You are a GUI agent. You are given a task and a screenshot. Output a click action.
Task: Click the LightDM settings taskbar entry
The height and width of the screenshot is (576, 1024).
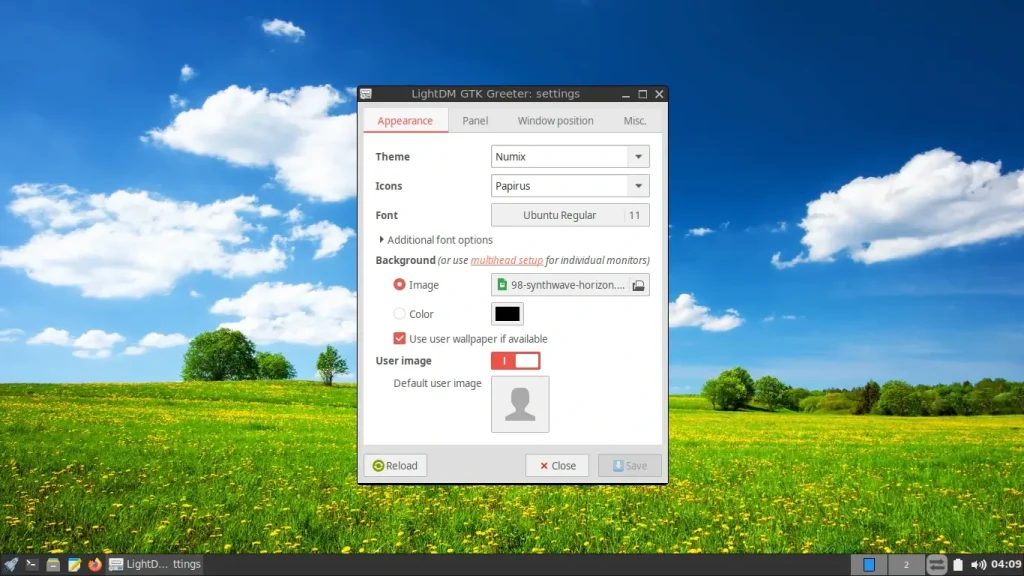pos(155,564)
